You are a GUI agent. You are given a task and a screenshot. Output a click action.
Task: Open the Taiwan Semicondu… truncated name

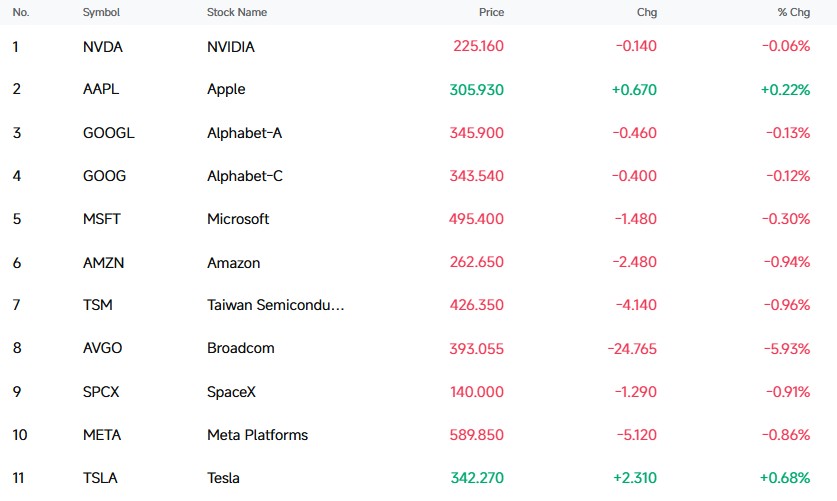(275, 305)
